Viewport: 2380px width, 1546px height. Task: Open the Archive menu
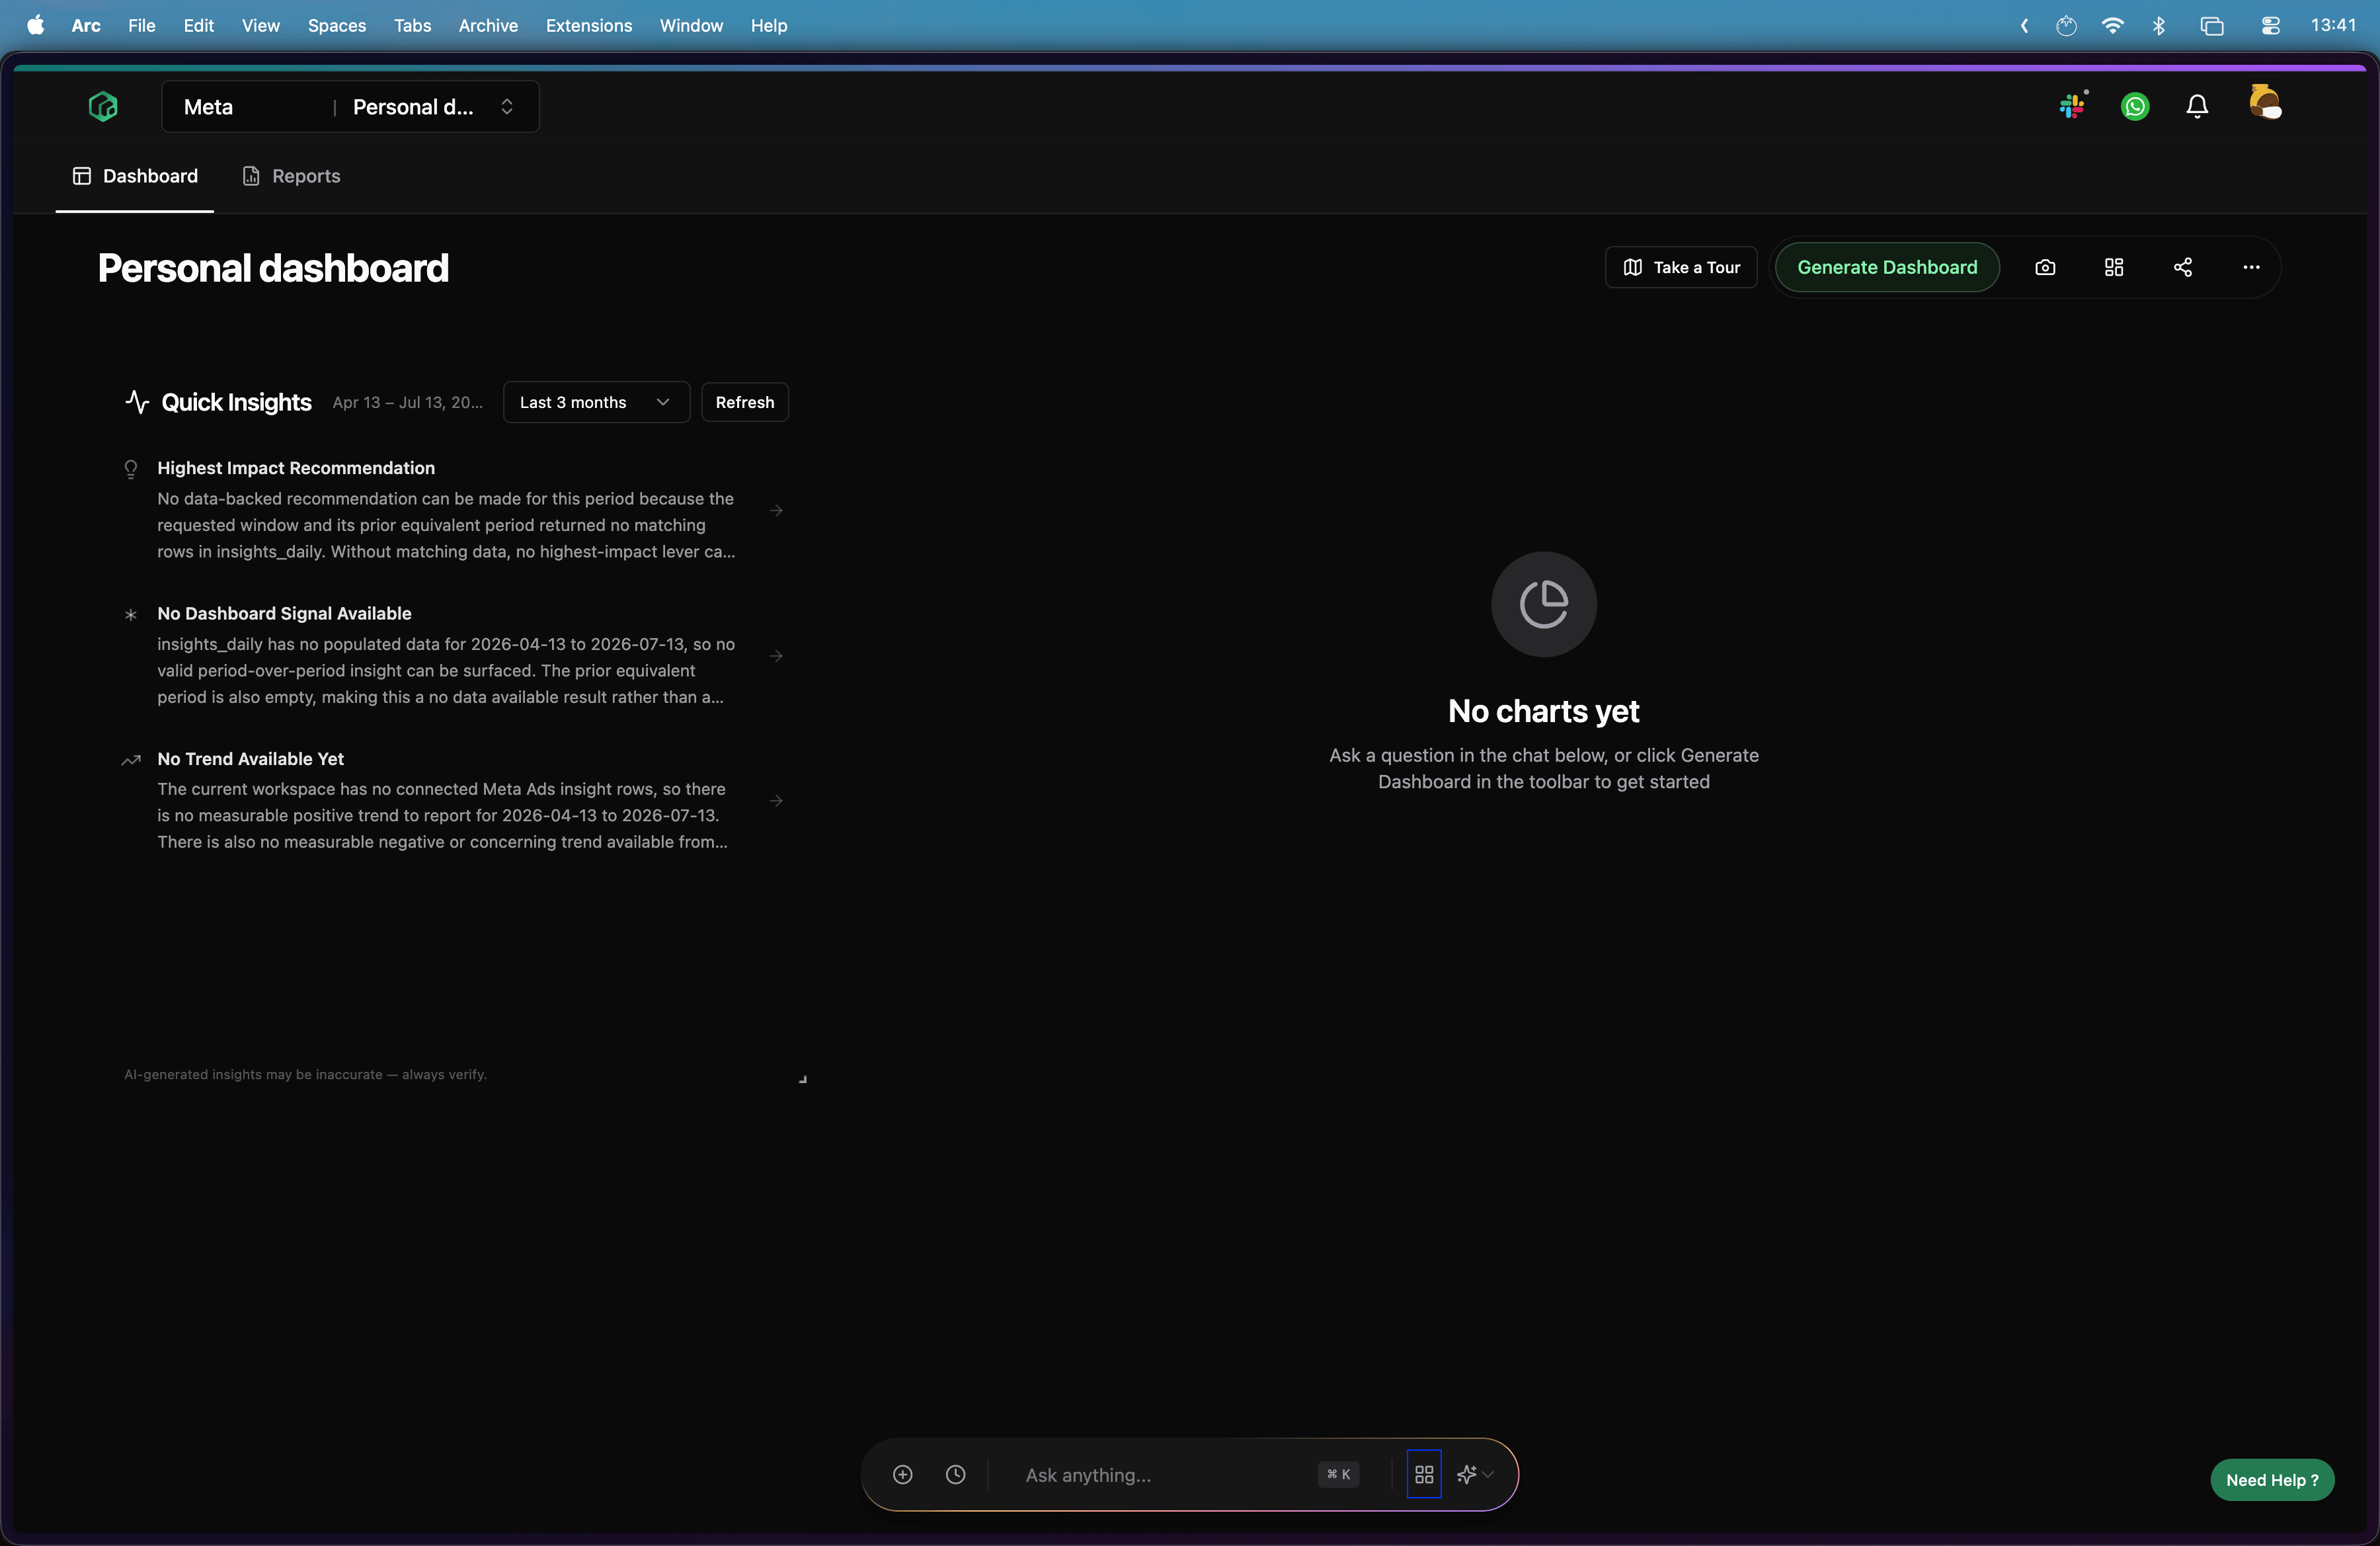tap(488, 25)
